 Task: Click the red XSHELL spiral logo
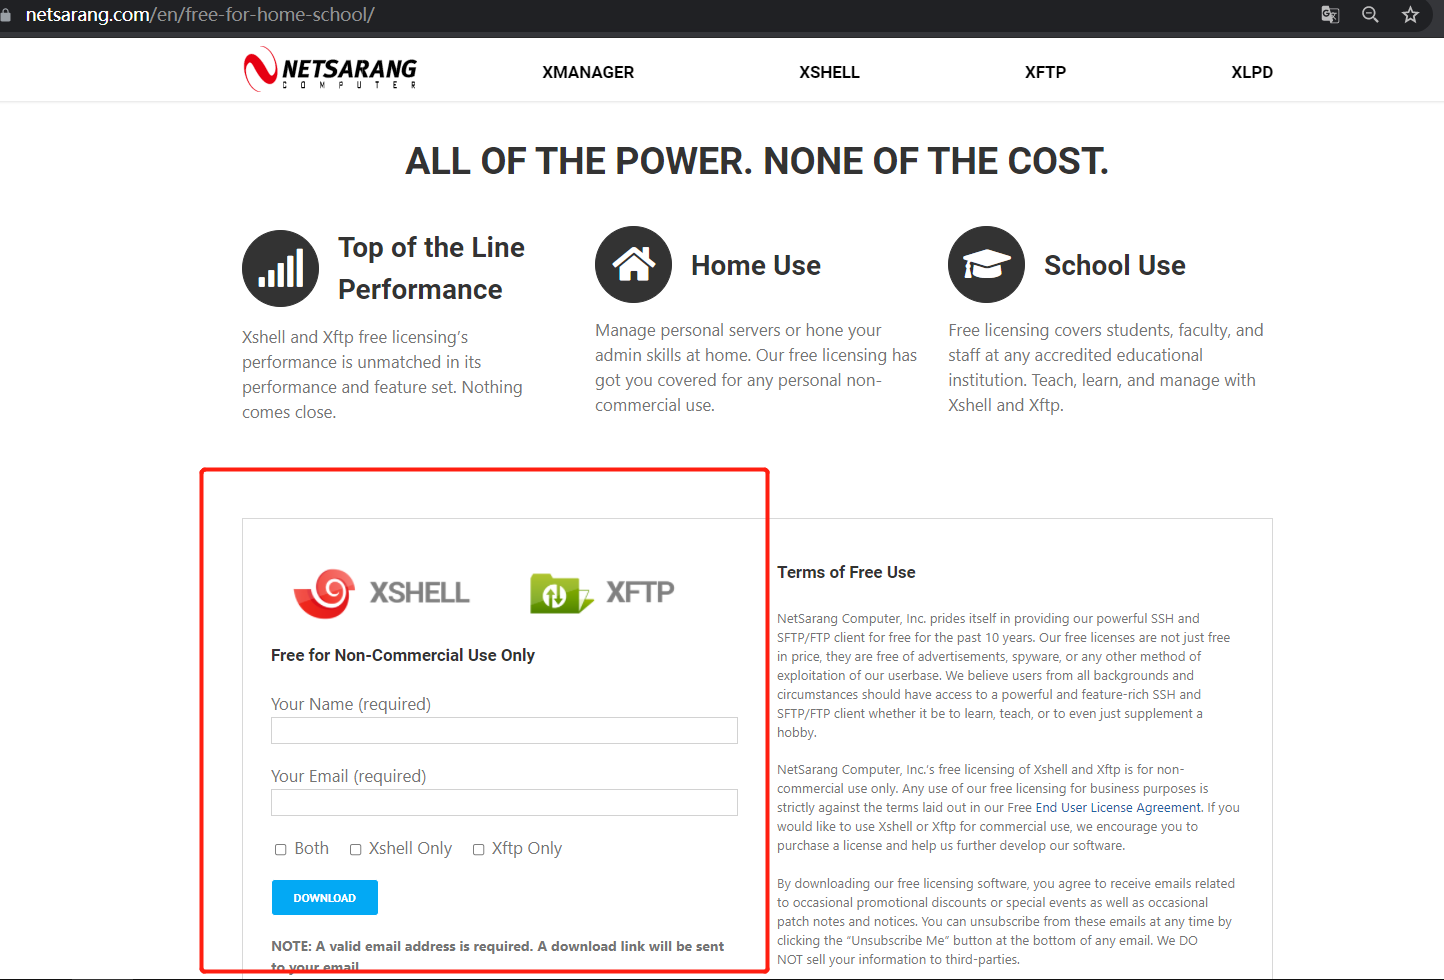[x=324, y=593]
